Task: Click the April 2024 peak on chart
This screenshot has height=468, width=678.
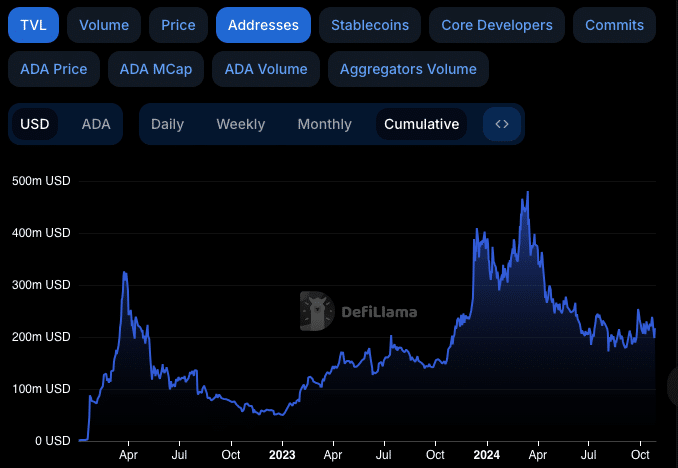Action: 527,193
